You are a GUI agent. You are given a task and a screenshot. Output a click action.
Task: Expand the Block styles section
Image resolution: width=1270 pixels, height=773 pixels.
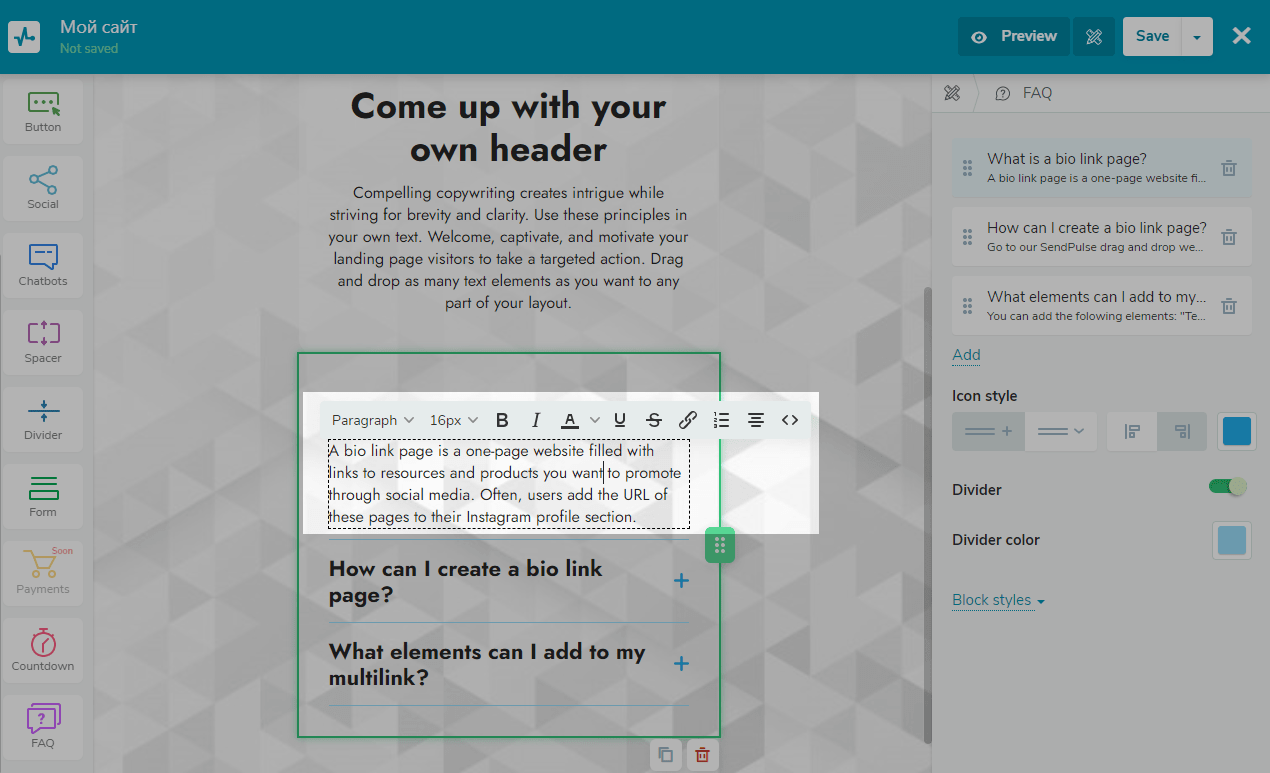pos(998,600)
